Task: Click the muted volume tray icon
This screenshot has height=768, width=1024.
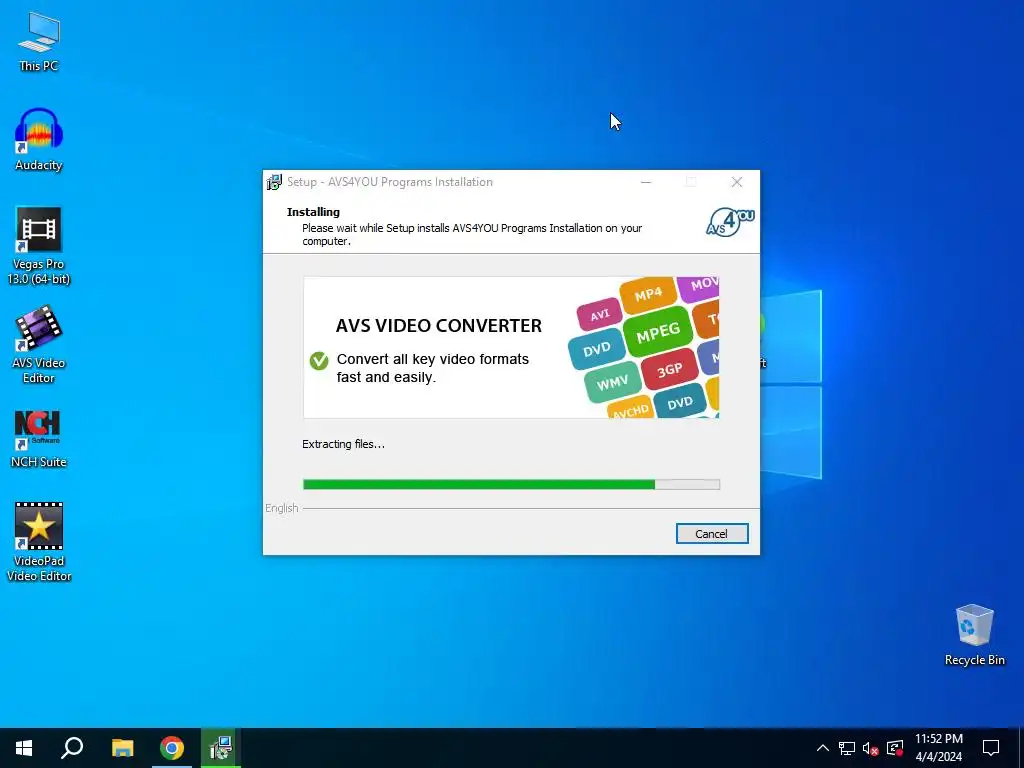Action: click(x=871, y=748)
